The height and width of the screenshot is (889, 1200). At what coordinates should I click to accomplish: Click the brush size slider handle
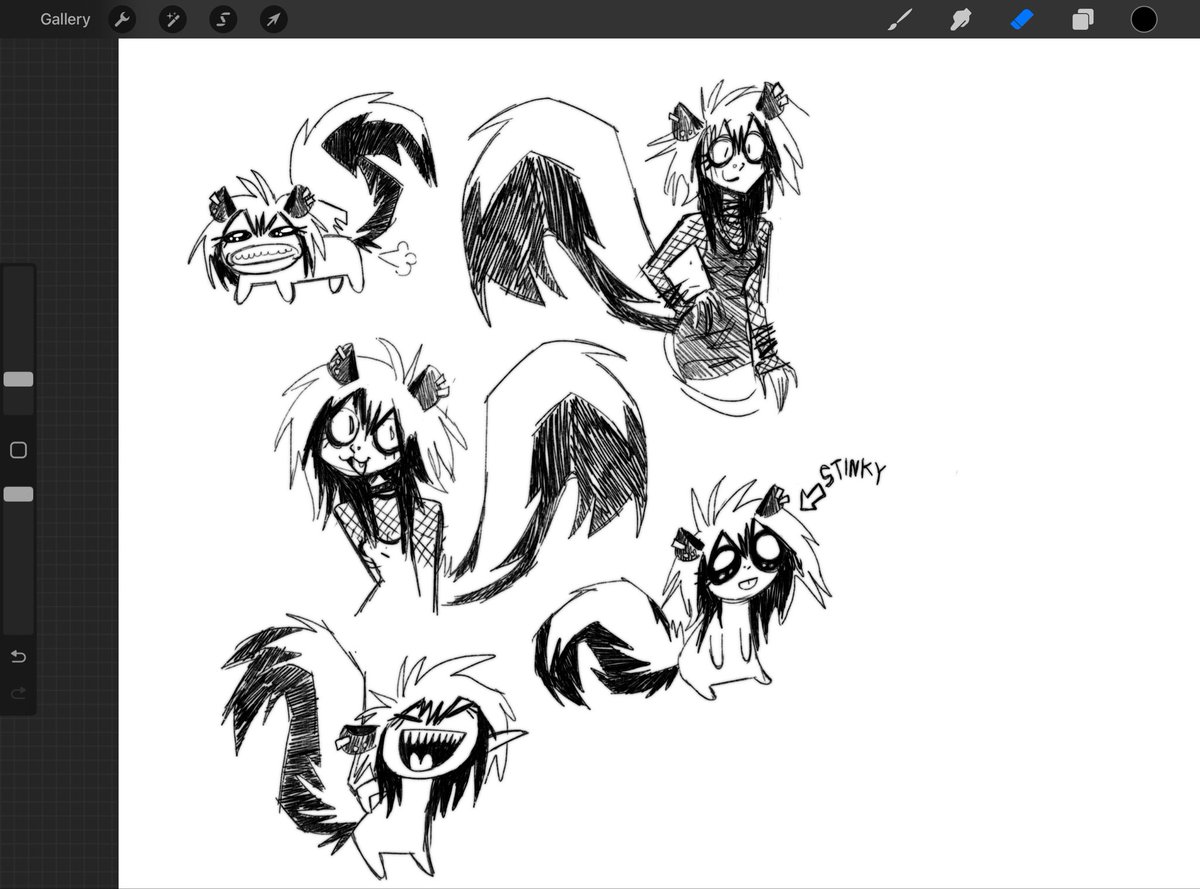pos(18,379)
